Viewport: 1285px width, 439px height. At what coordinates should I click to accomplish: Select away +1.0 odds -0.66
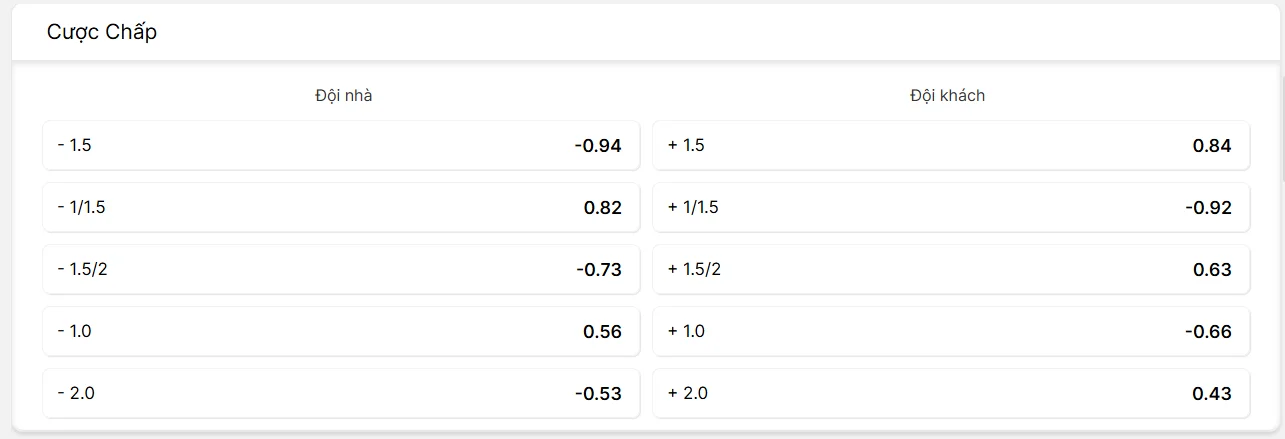951,331
